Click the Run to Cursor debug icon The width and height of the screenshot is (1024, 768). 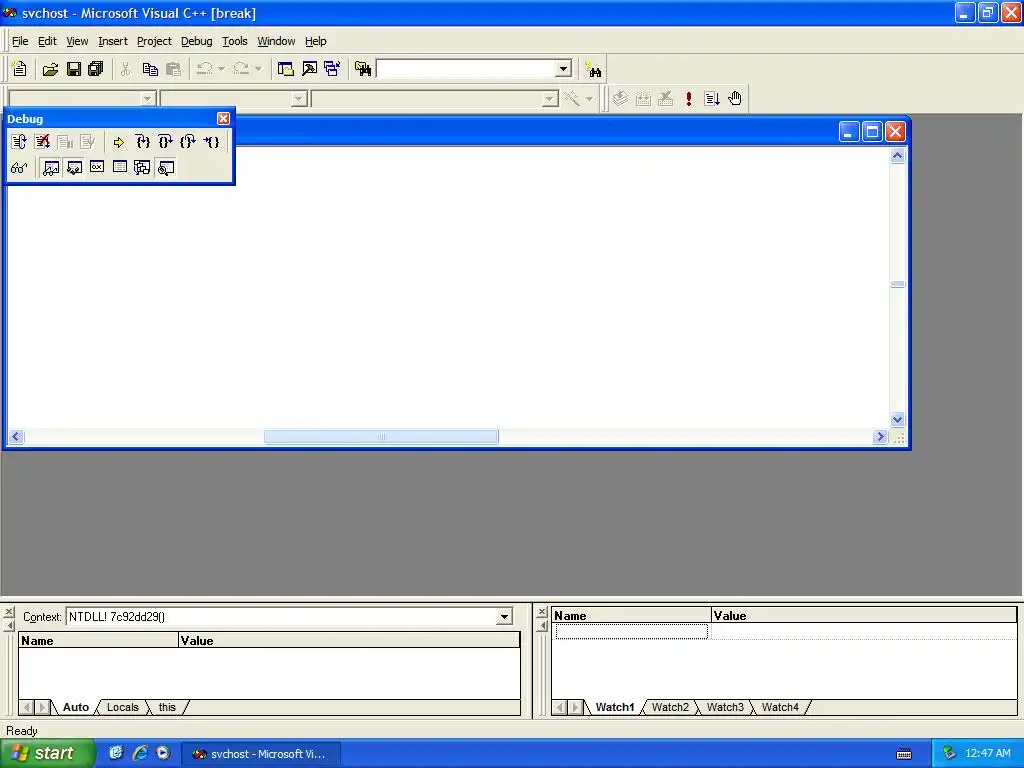point(212,142)
